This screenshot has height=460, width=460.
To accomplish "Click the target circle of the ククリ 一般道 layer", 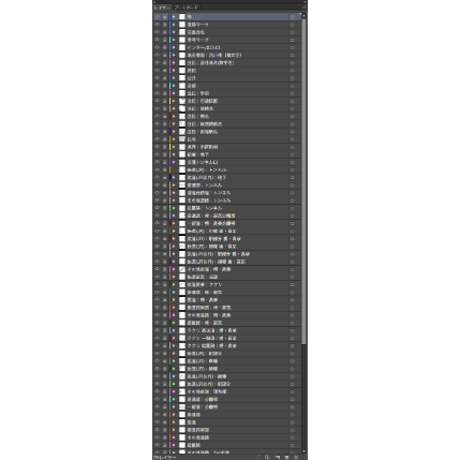I will (x=292, y=338).
